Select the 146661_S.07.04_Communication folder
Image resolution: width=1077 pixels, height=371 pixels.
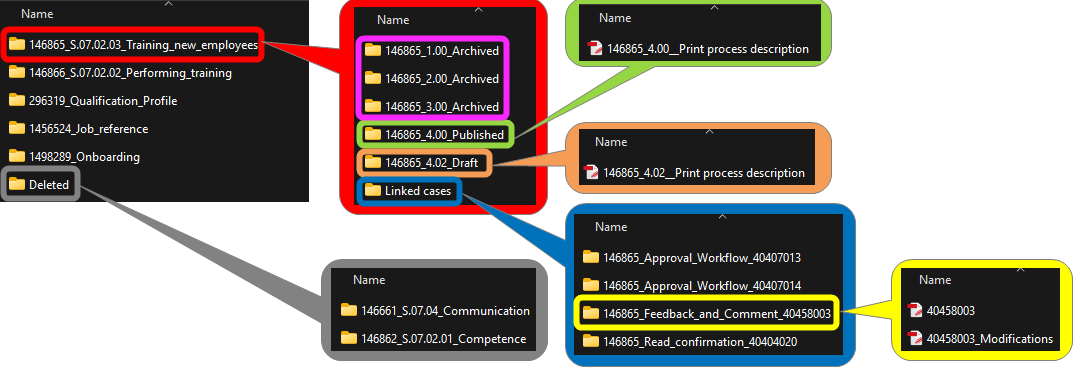[x=435, y=311]
